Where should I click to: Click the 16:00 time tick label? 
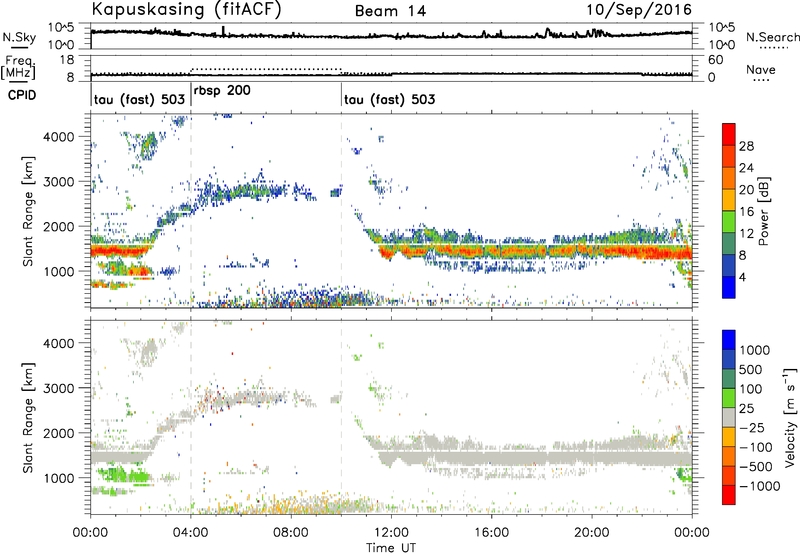[x=491, y=533]
